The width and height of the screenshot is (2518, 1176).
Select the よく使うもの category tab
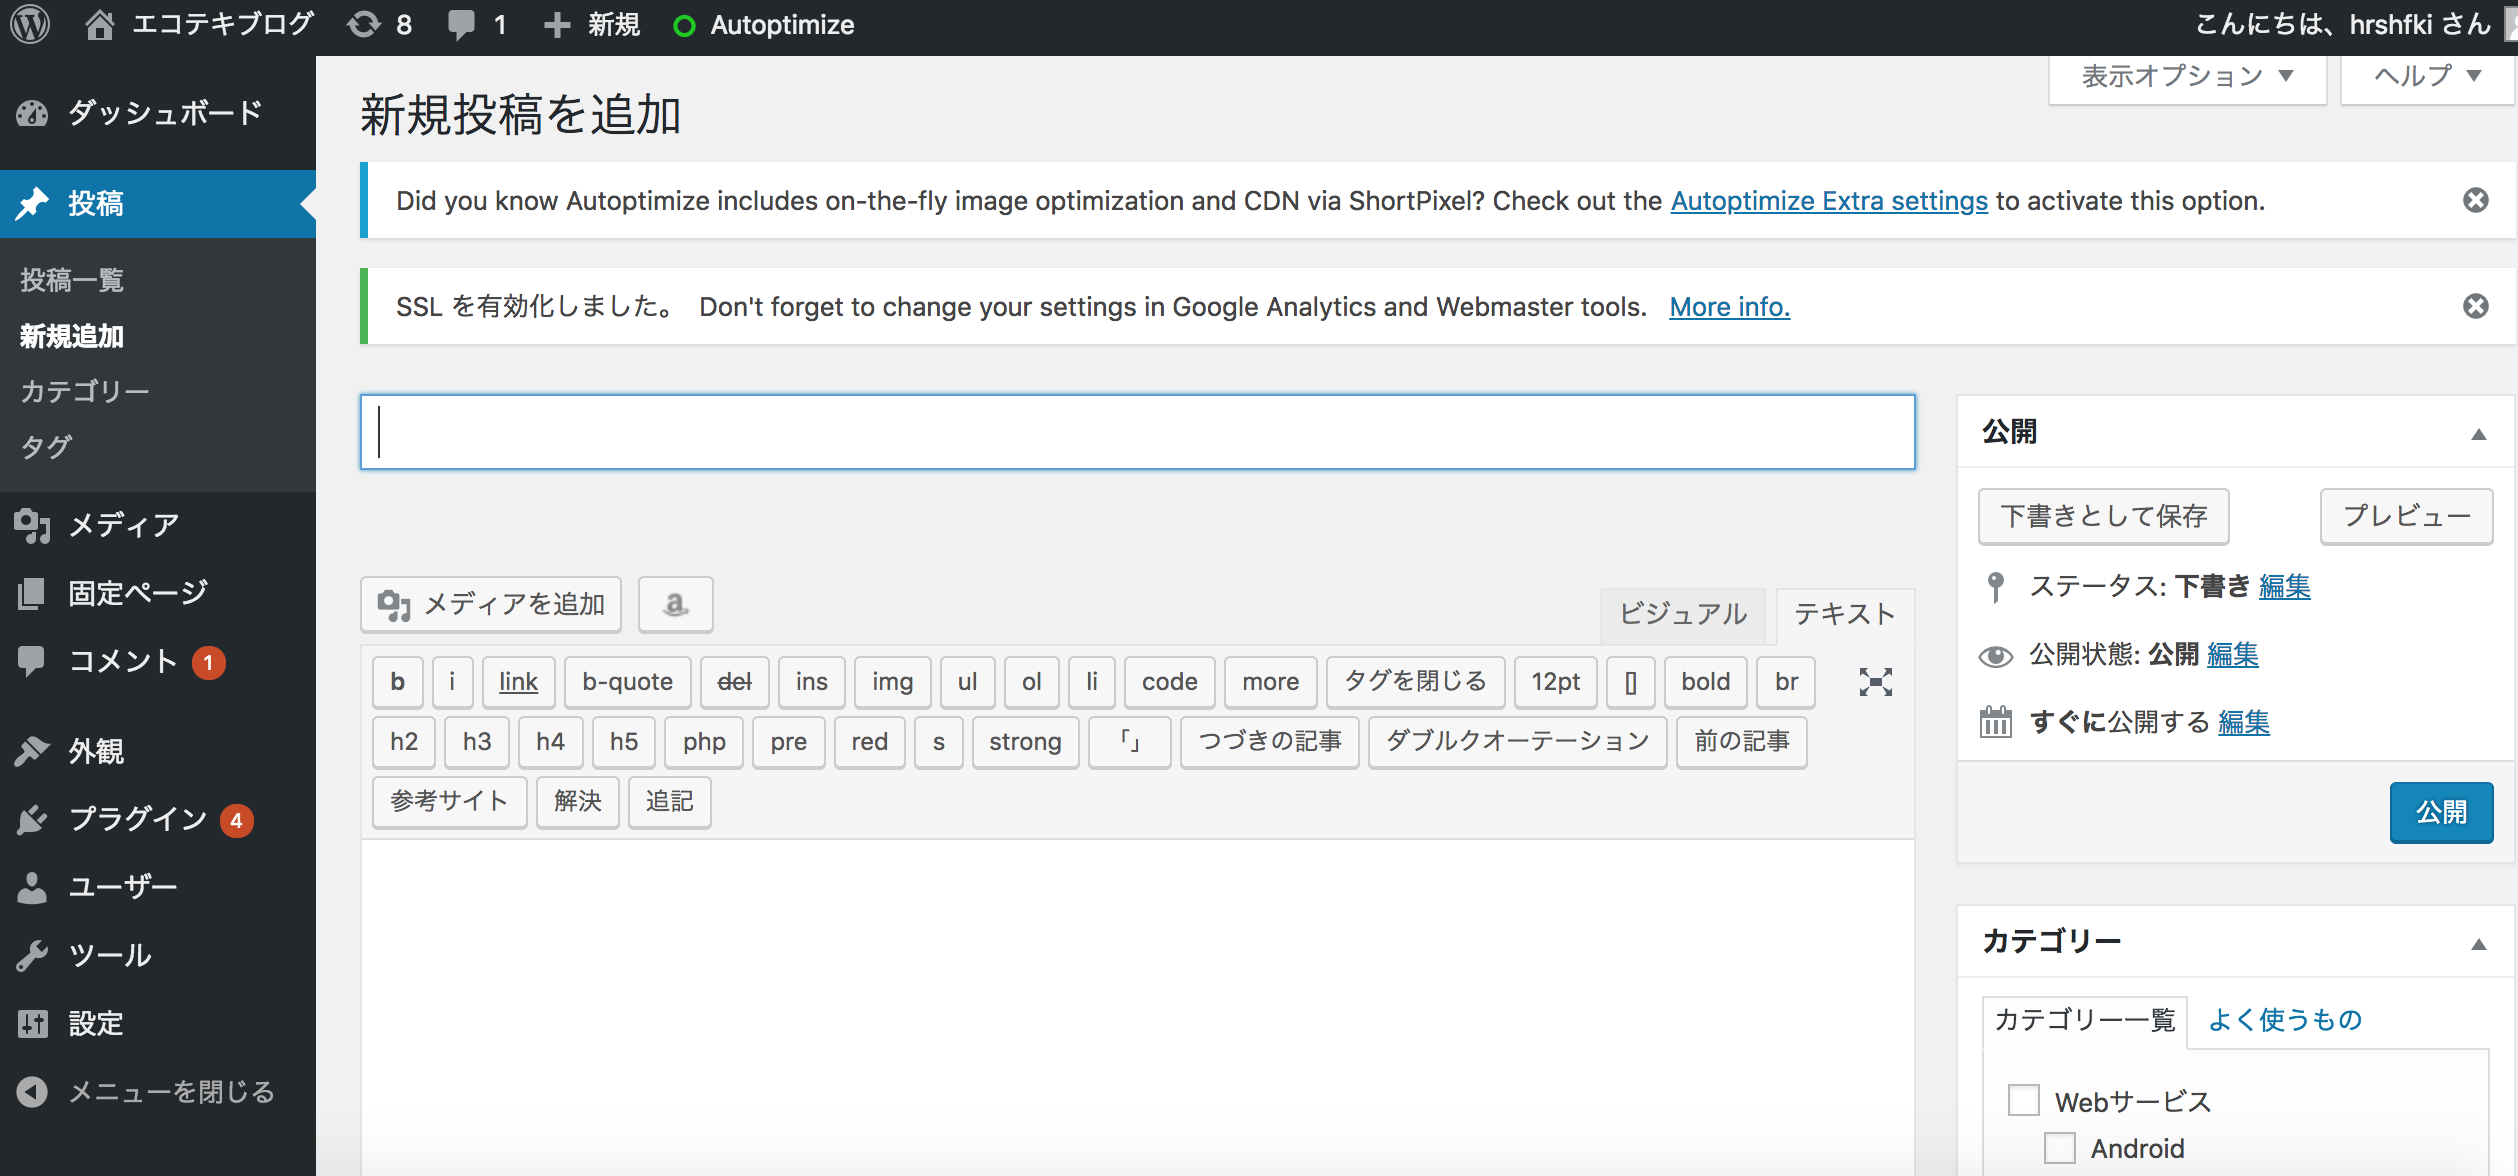coord(2284,1019)
